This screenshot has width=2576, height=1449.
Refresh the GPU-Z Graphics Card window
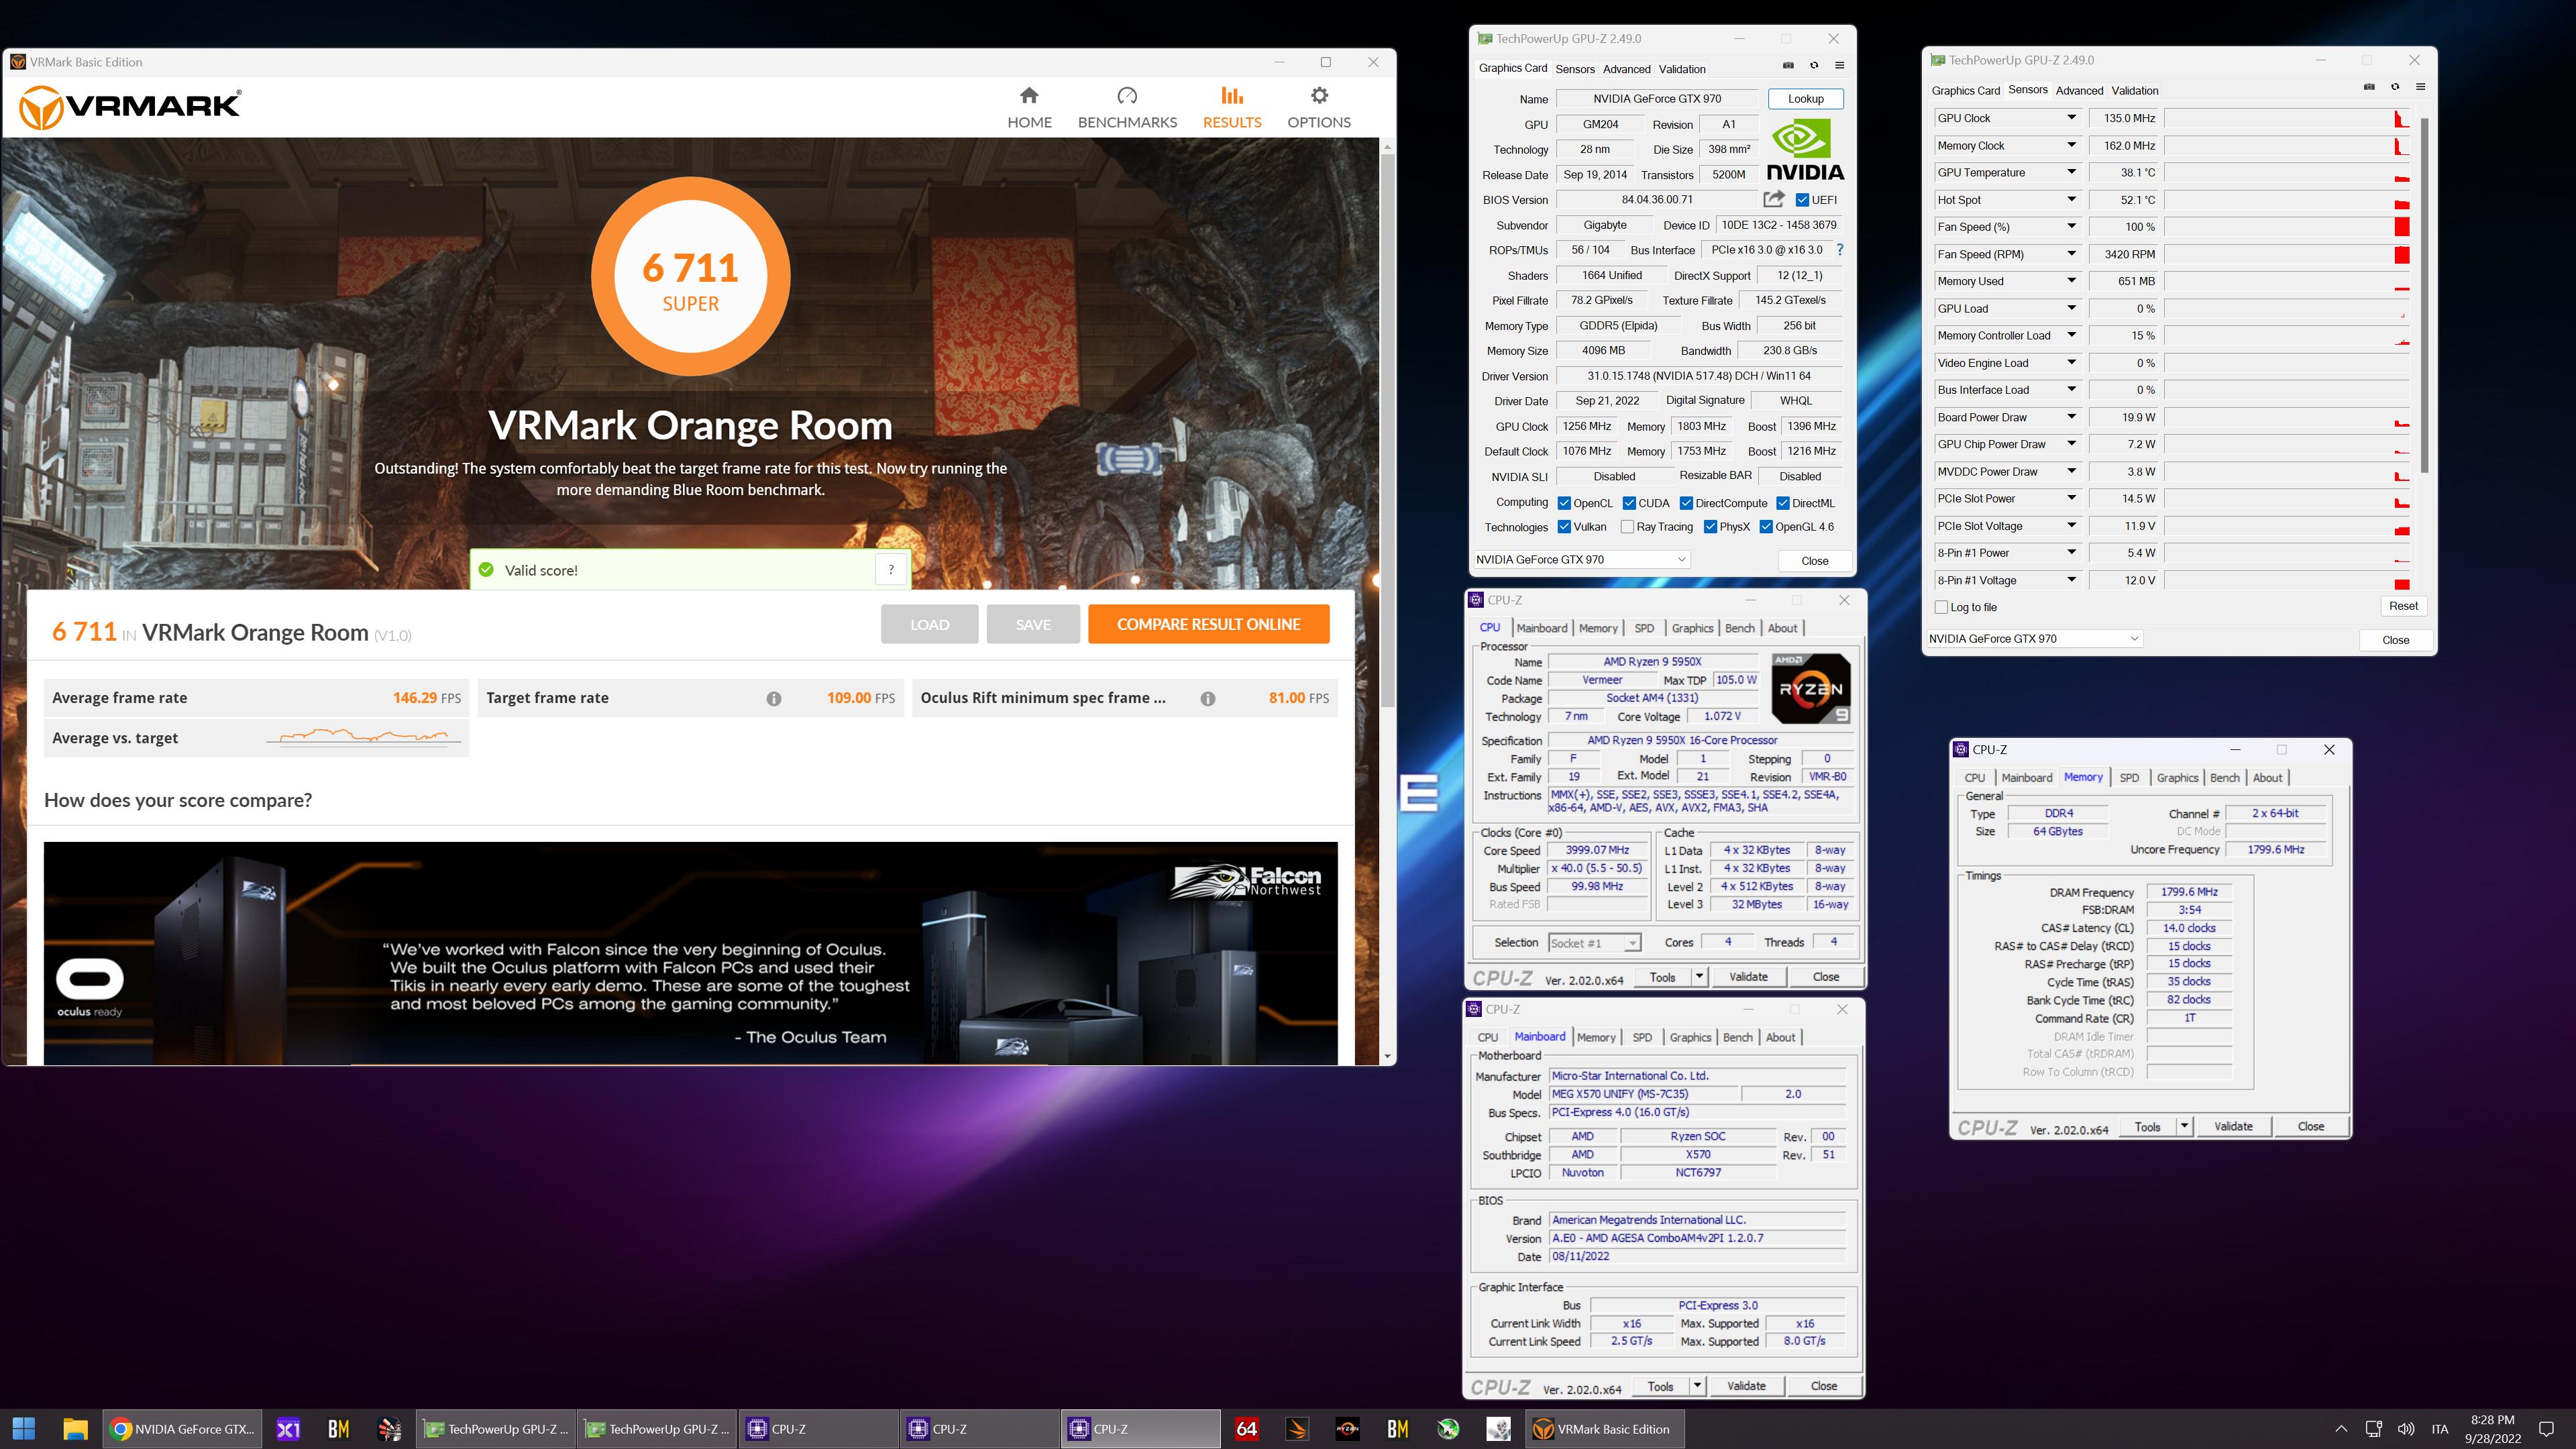tap(1814, 66)
